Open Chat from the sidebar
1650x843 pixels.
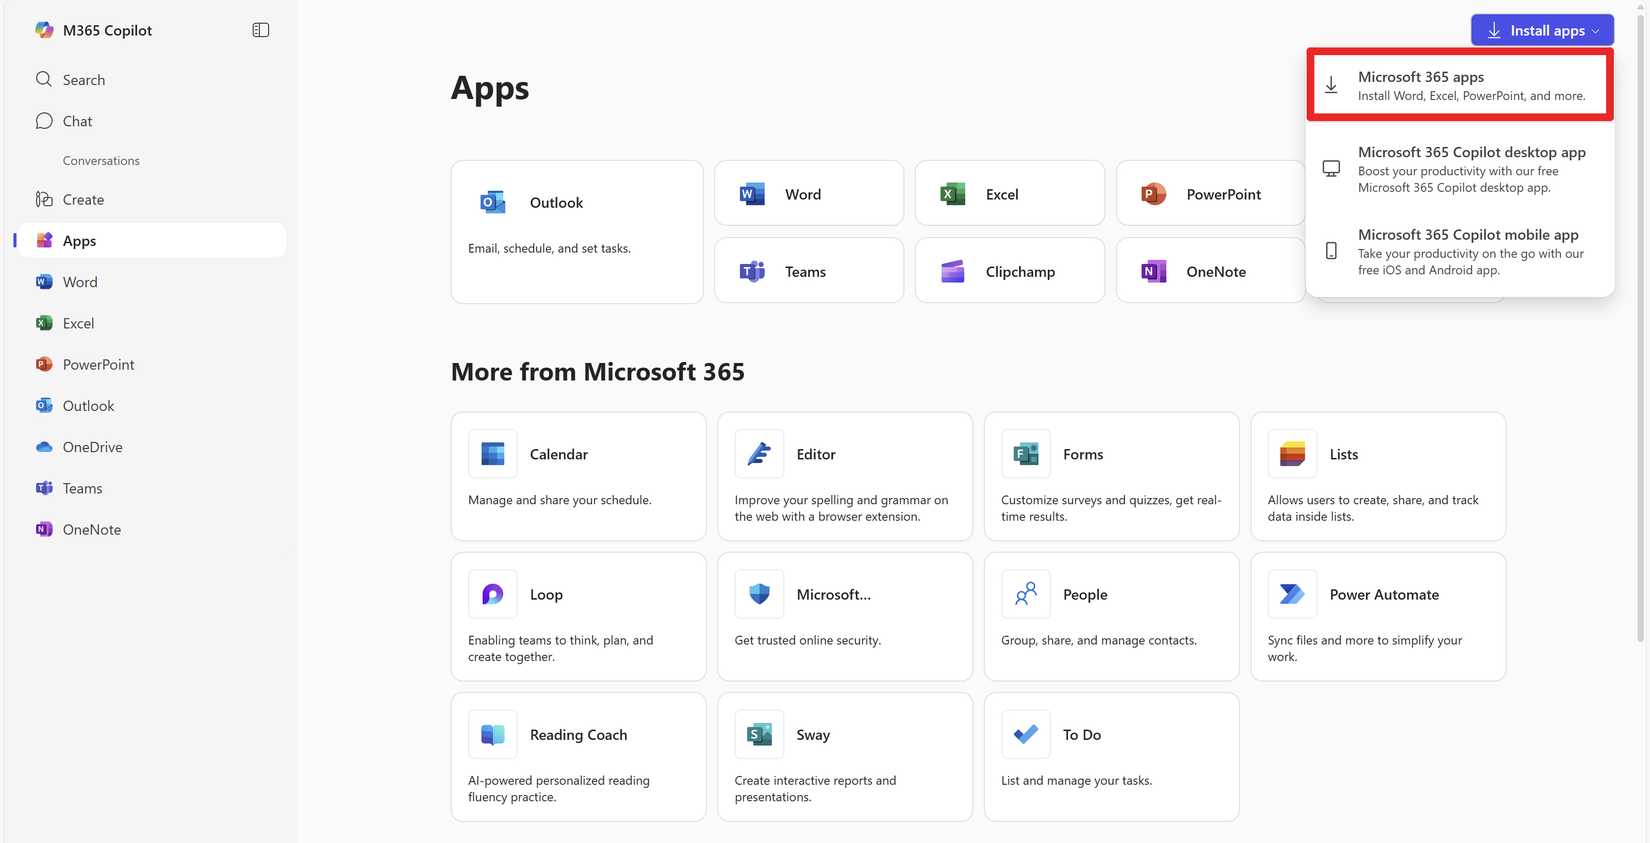pyautogui.click(x=77, y=121)
